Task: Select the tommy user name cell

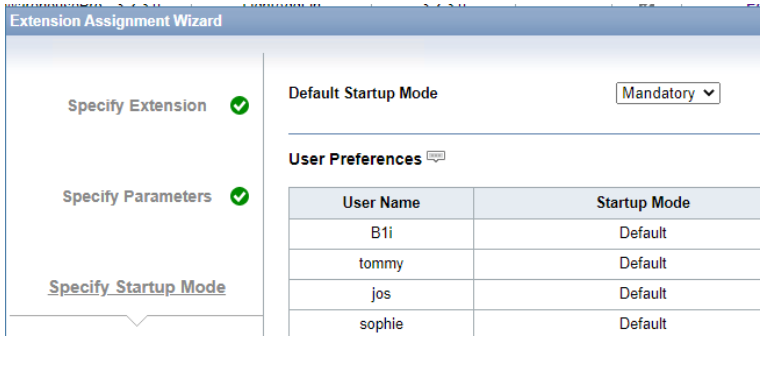Action: (x=381, y=264)
